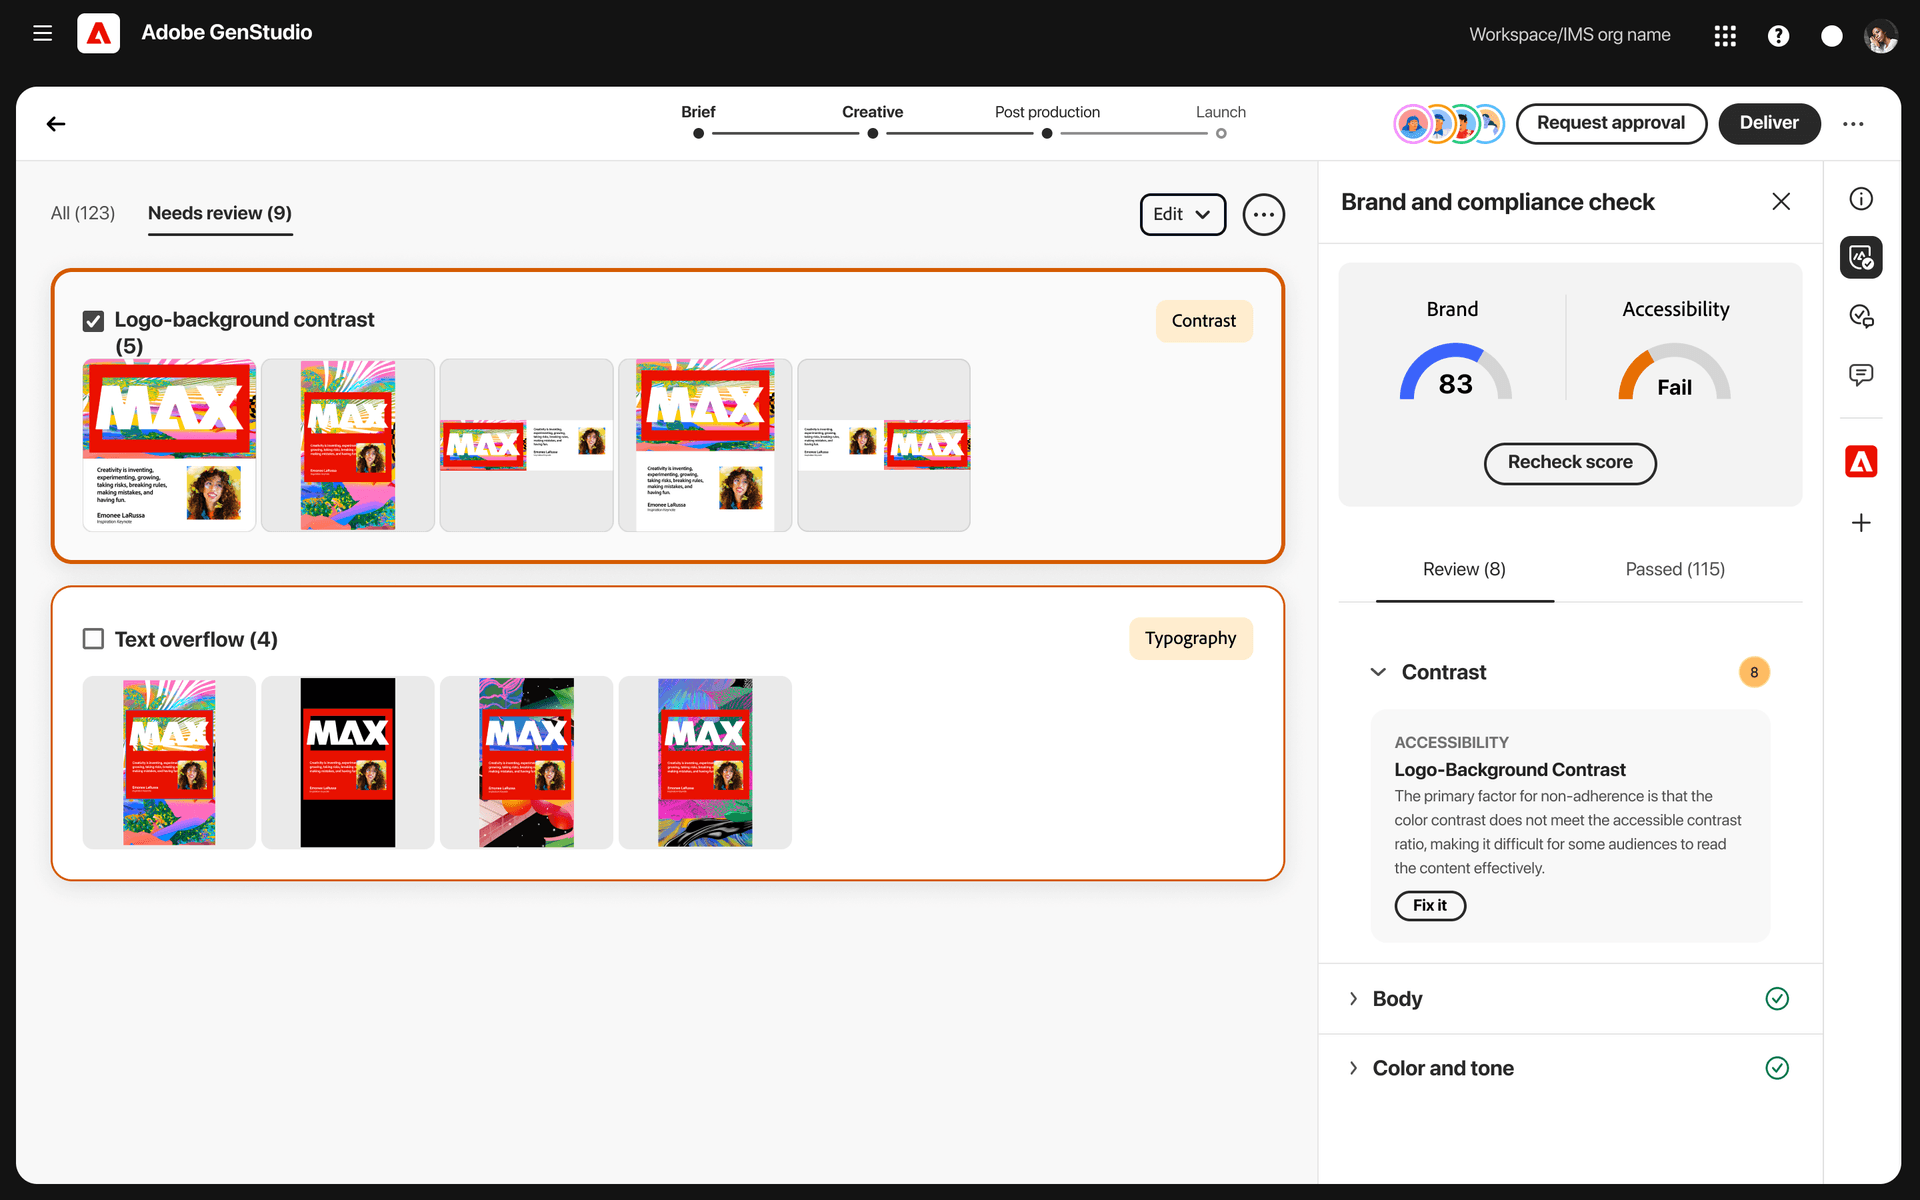Select the Needs review (9) tab
Viewport: 1920px width, 1200px height.
click(x=220, y=213)
